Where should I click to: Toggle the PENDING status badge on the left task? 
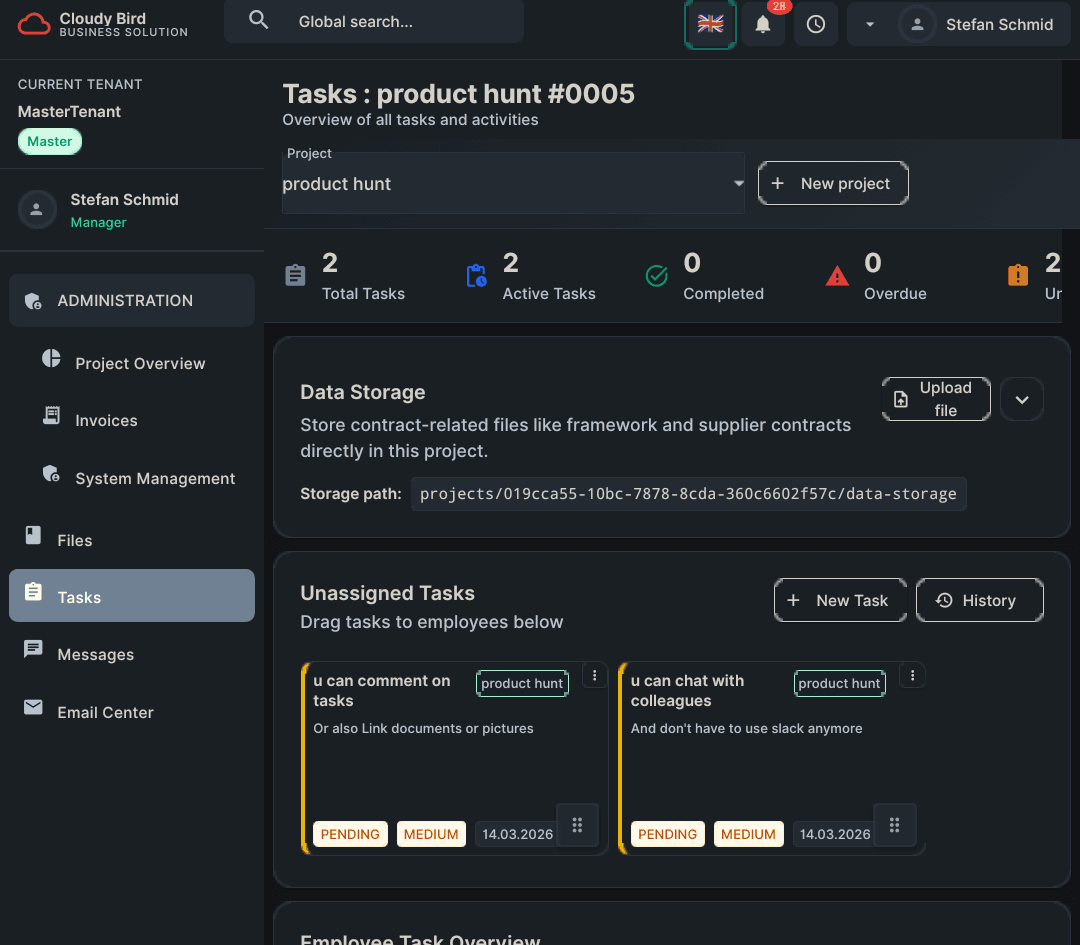pos(350,834)
